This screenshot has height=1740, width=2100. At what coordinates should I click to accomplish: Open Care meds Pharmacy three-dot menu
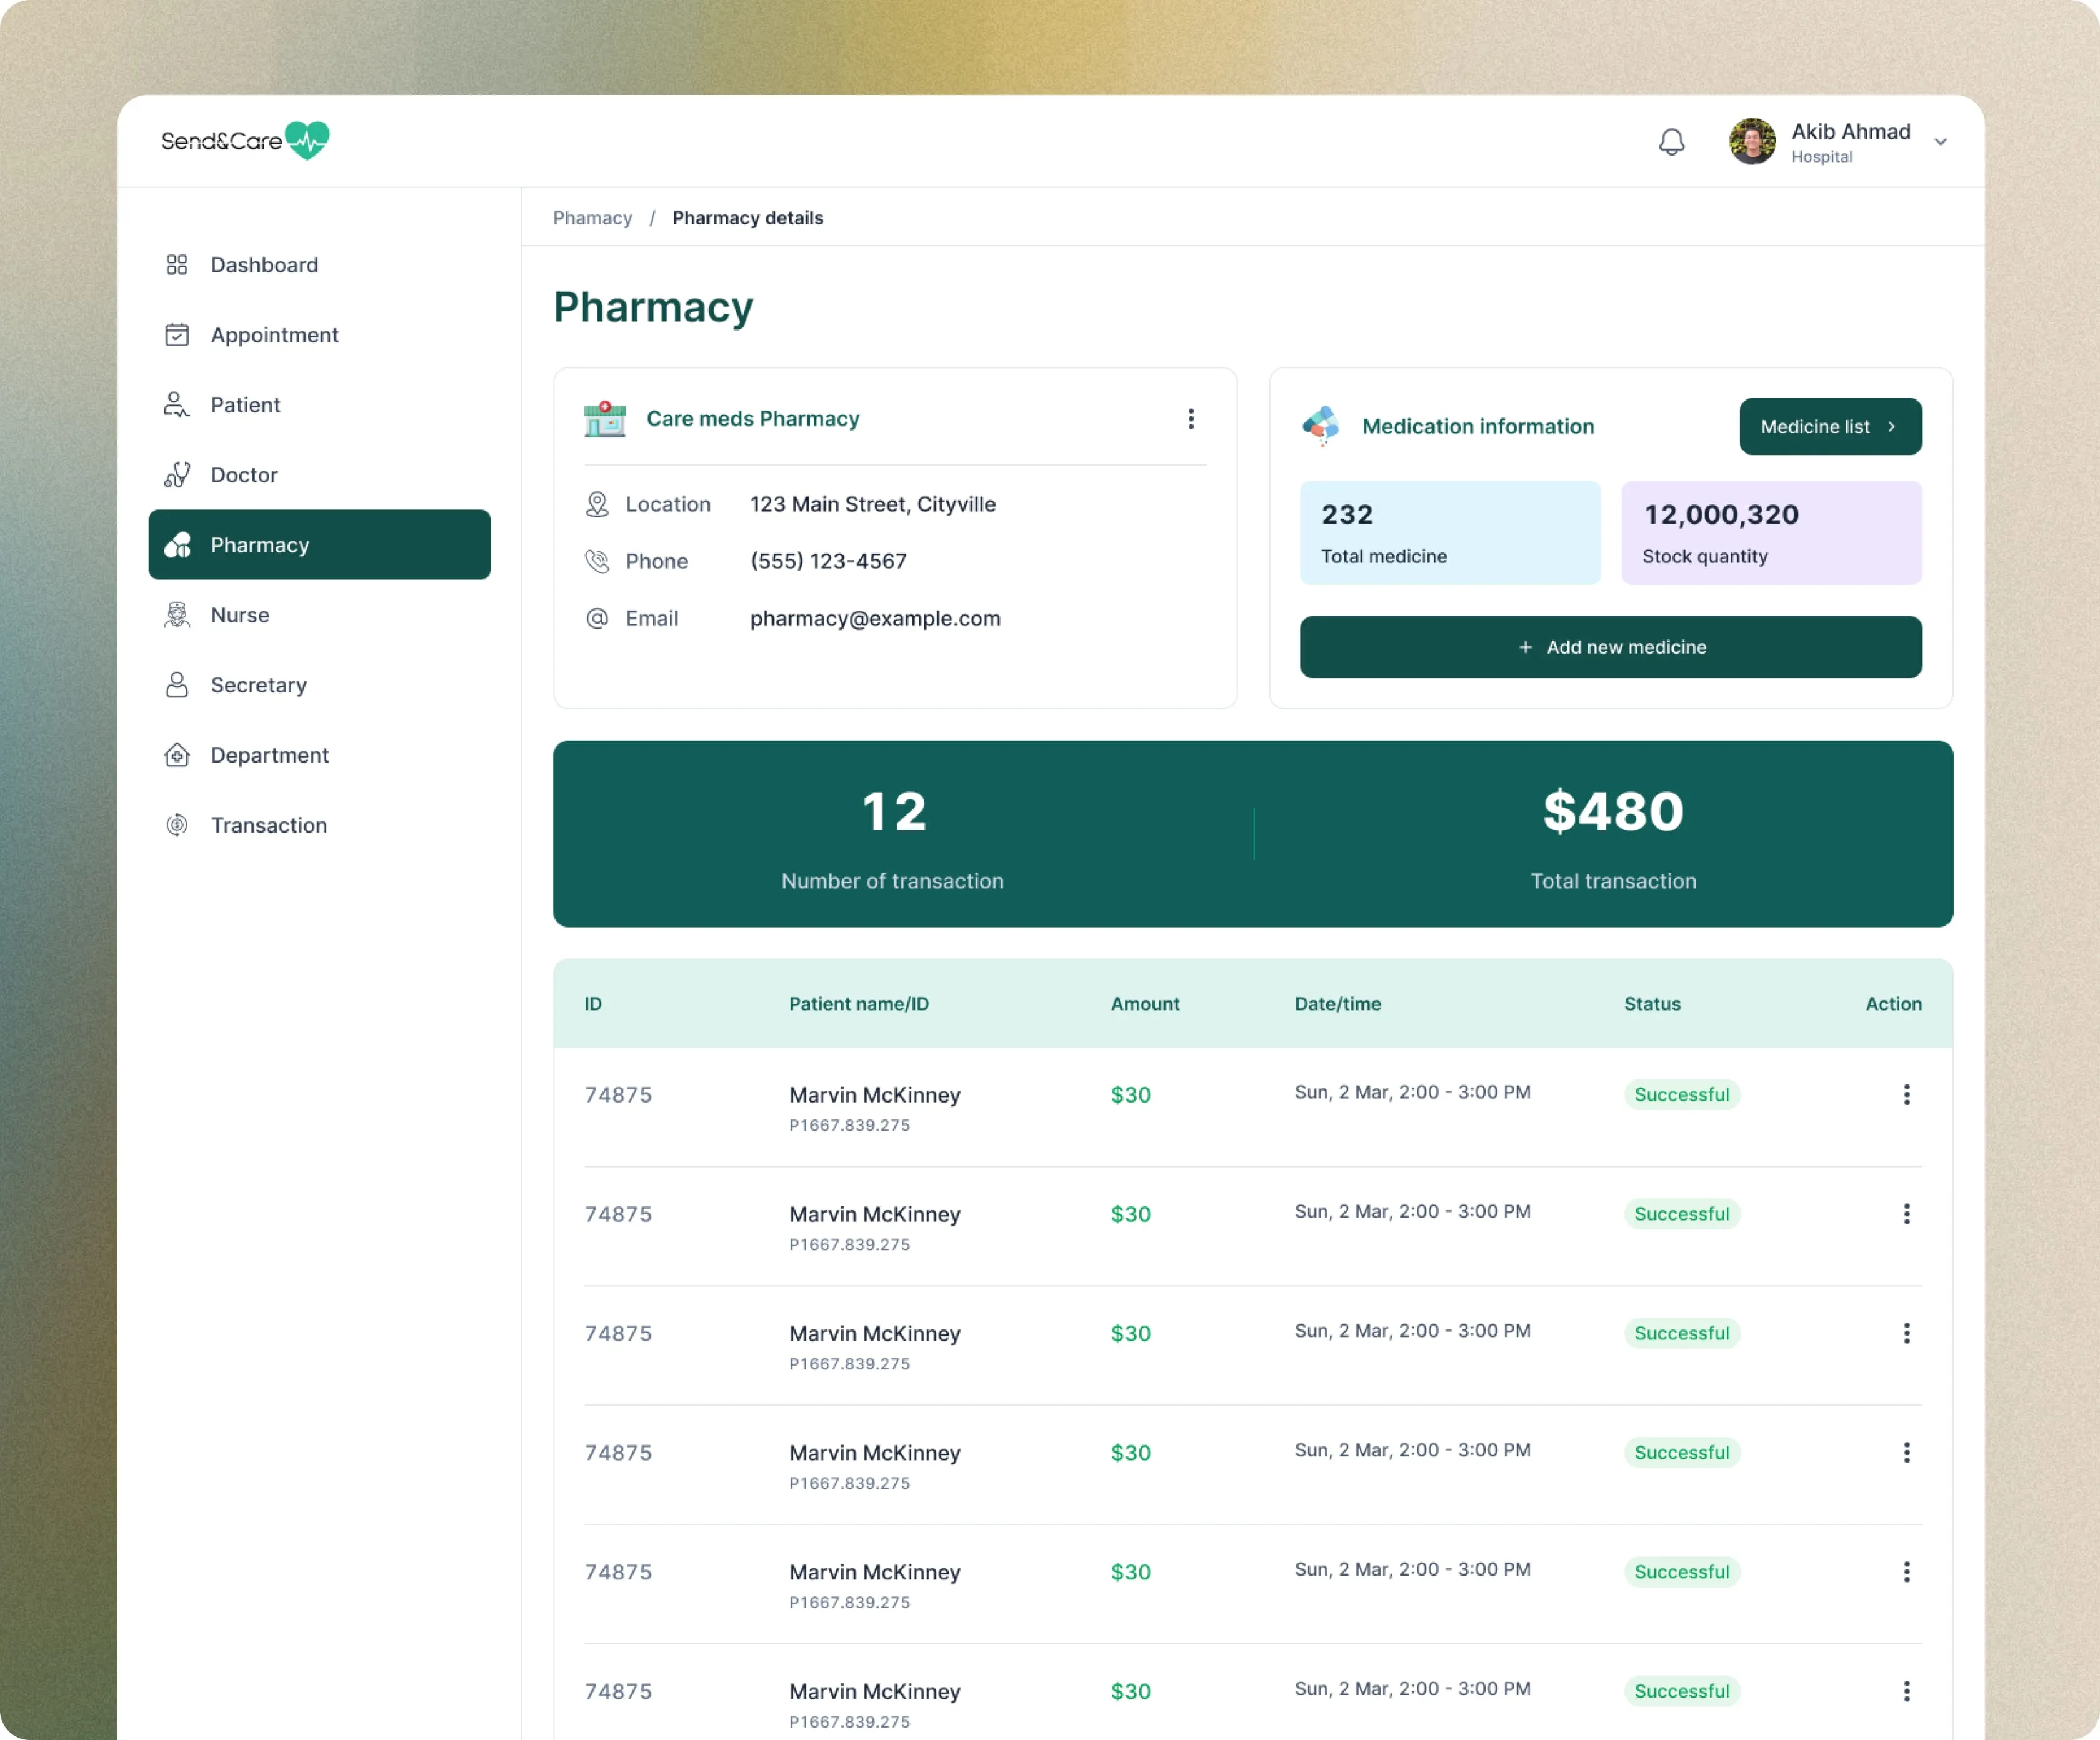point(1190,419)
